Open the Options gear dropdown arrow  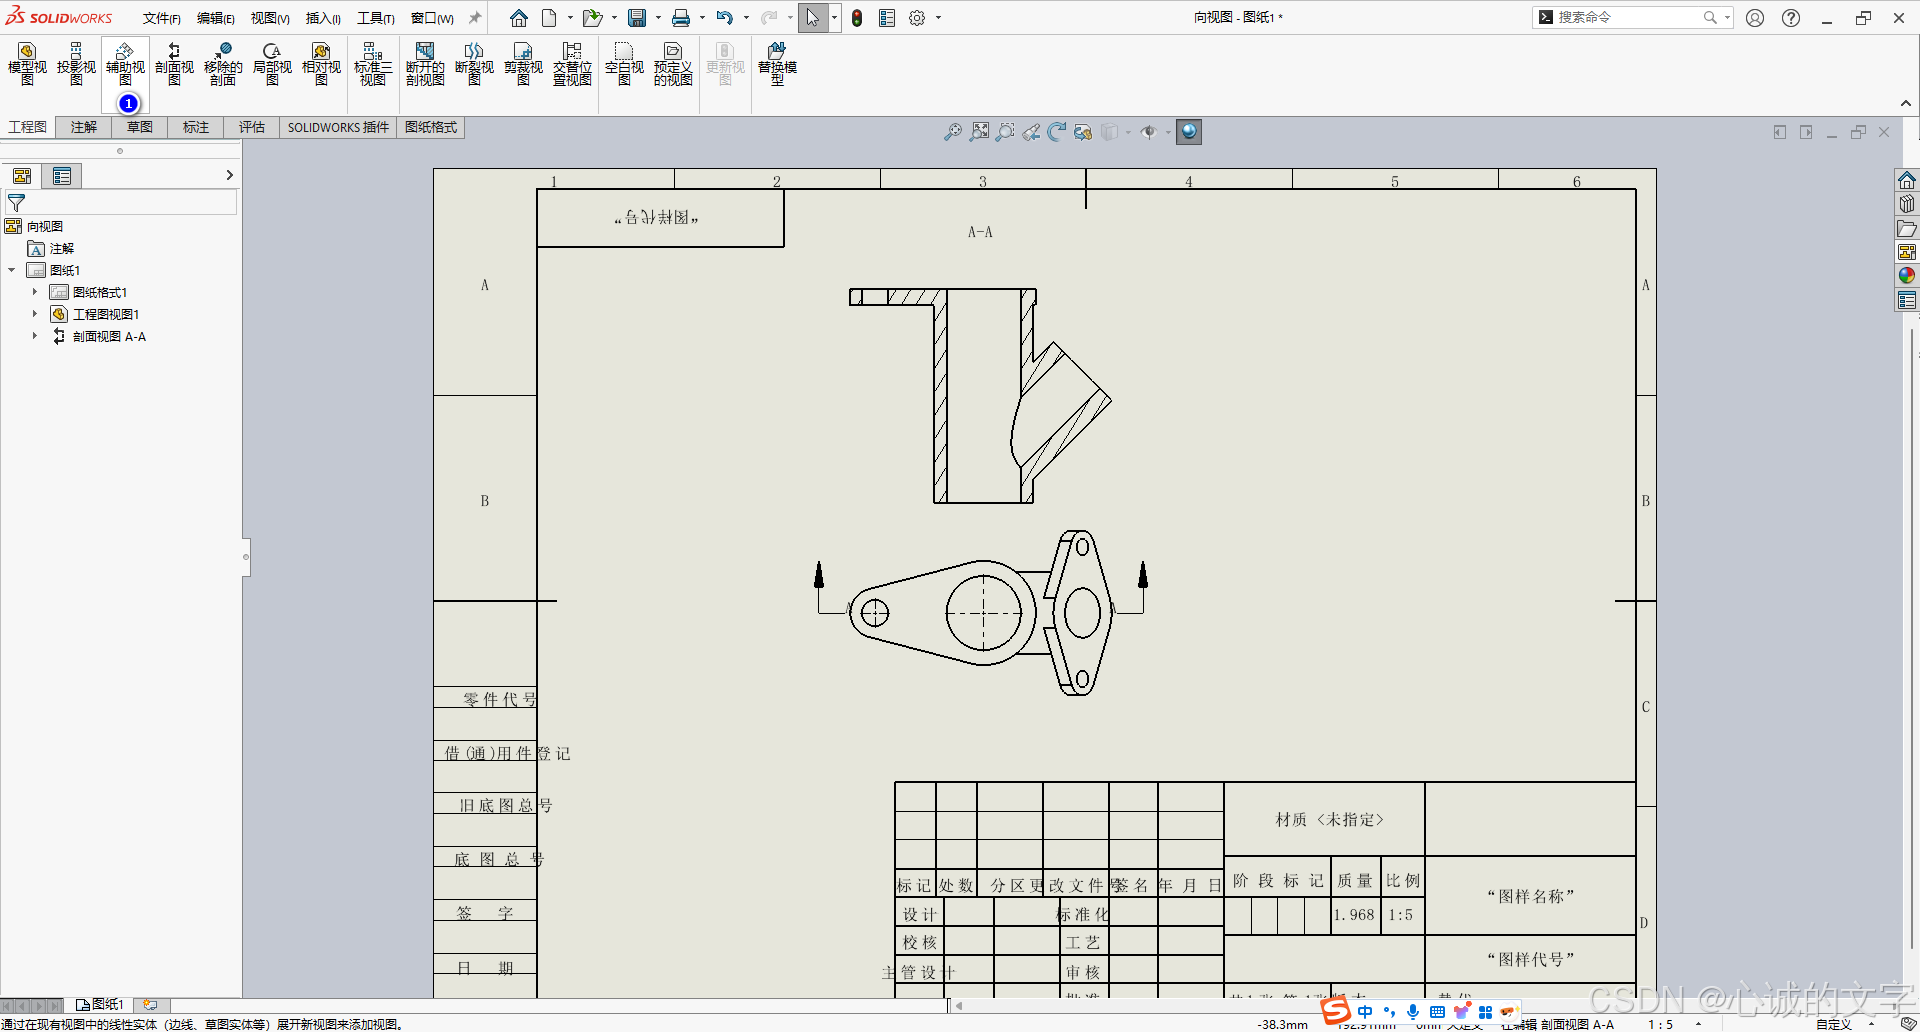pos(938,18)
